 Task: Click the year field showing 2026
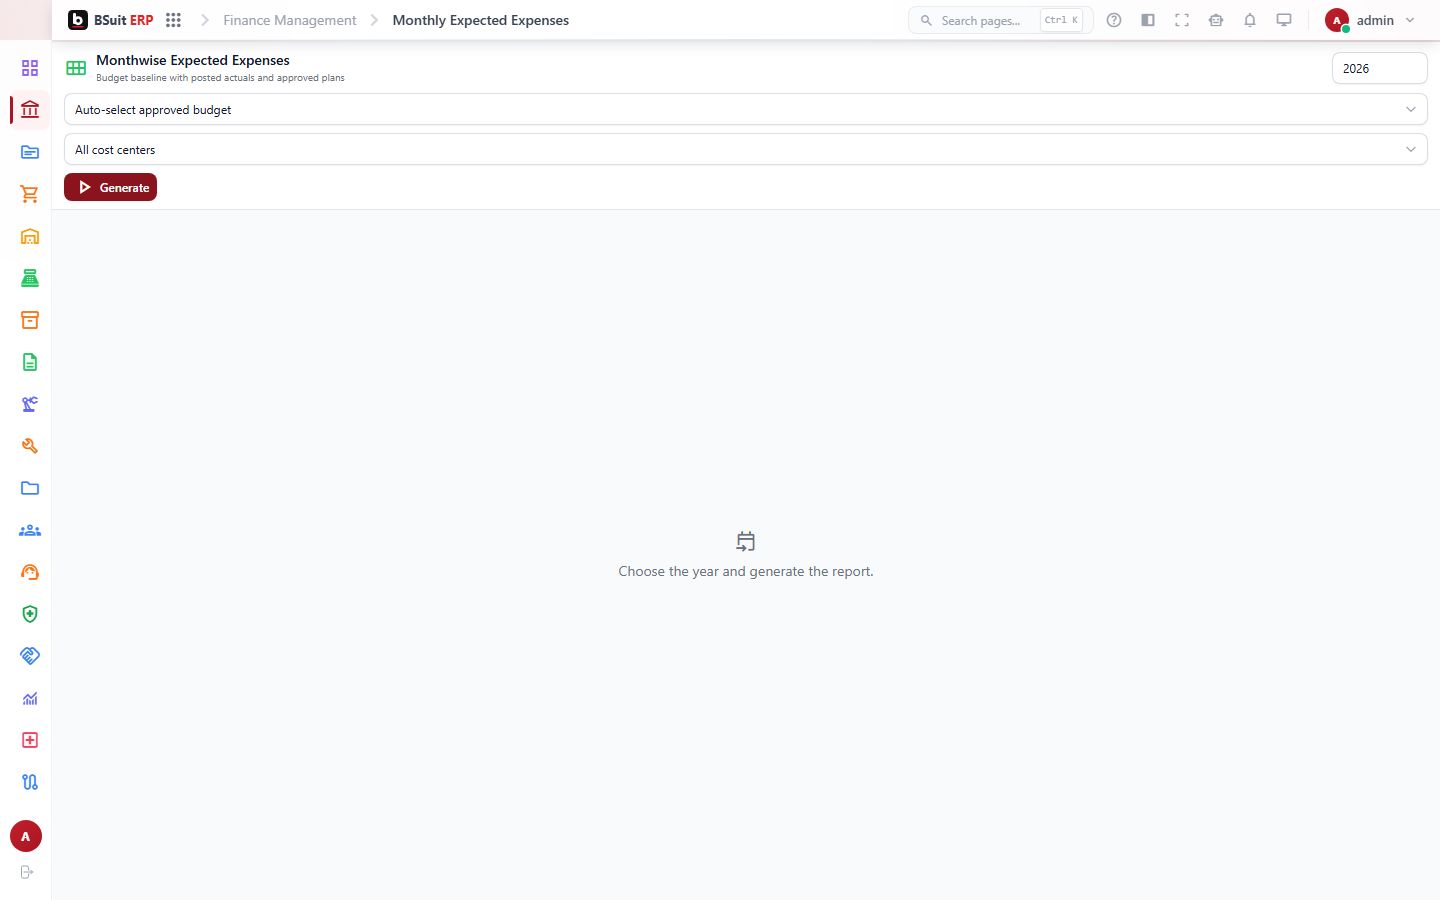(x=1379, y=68)
